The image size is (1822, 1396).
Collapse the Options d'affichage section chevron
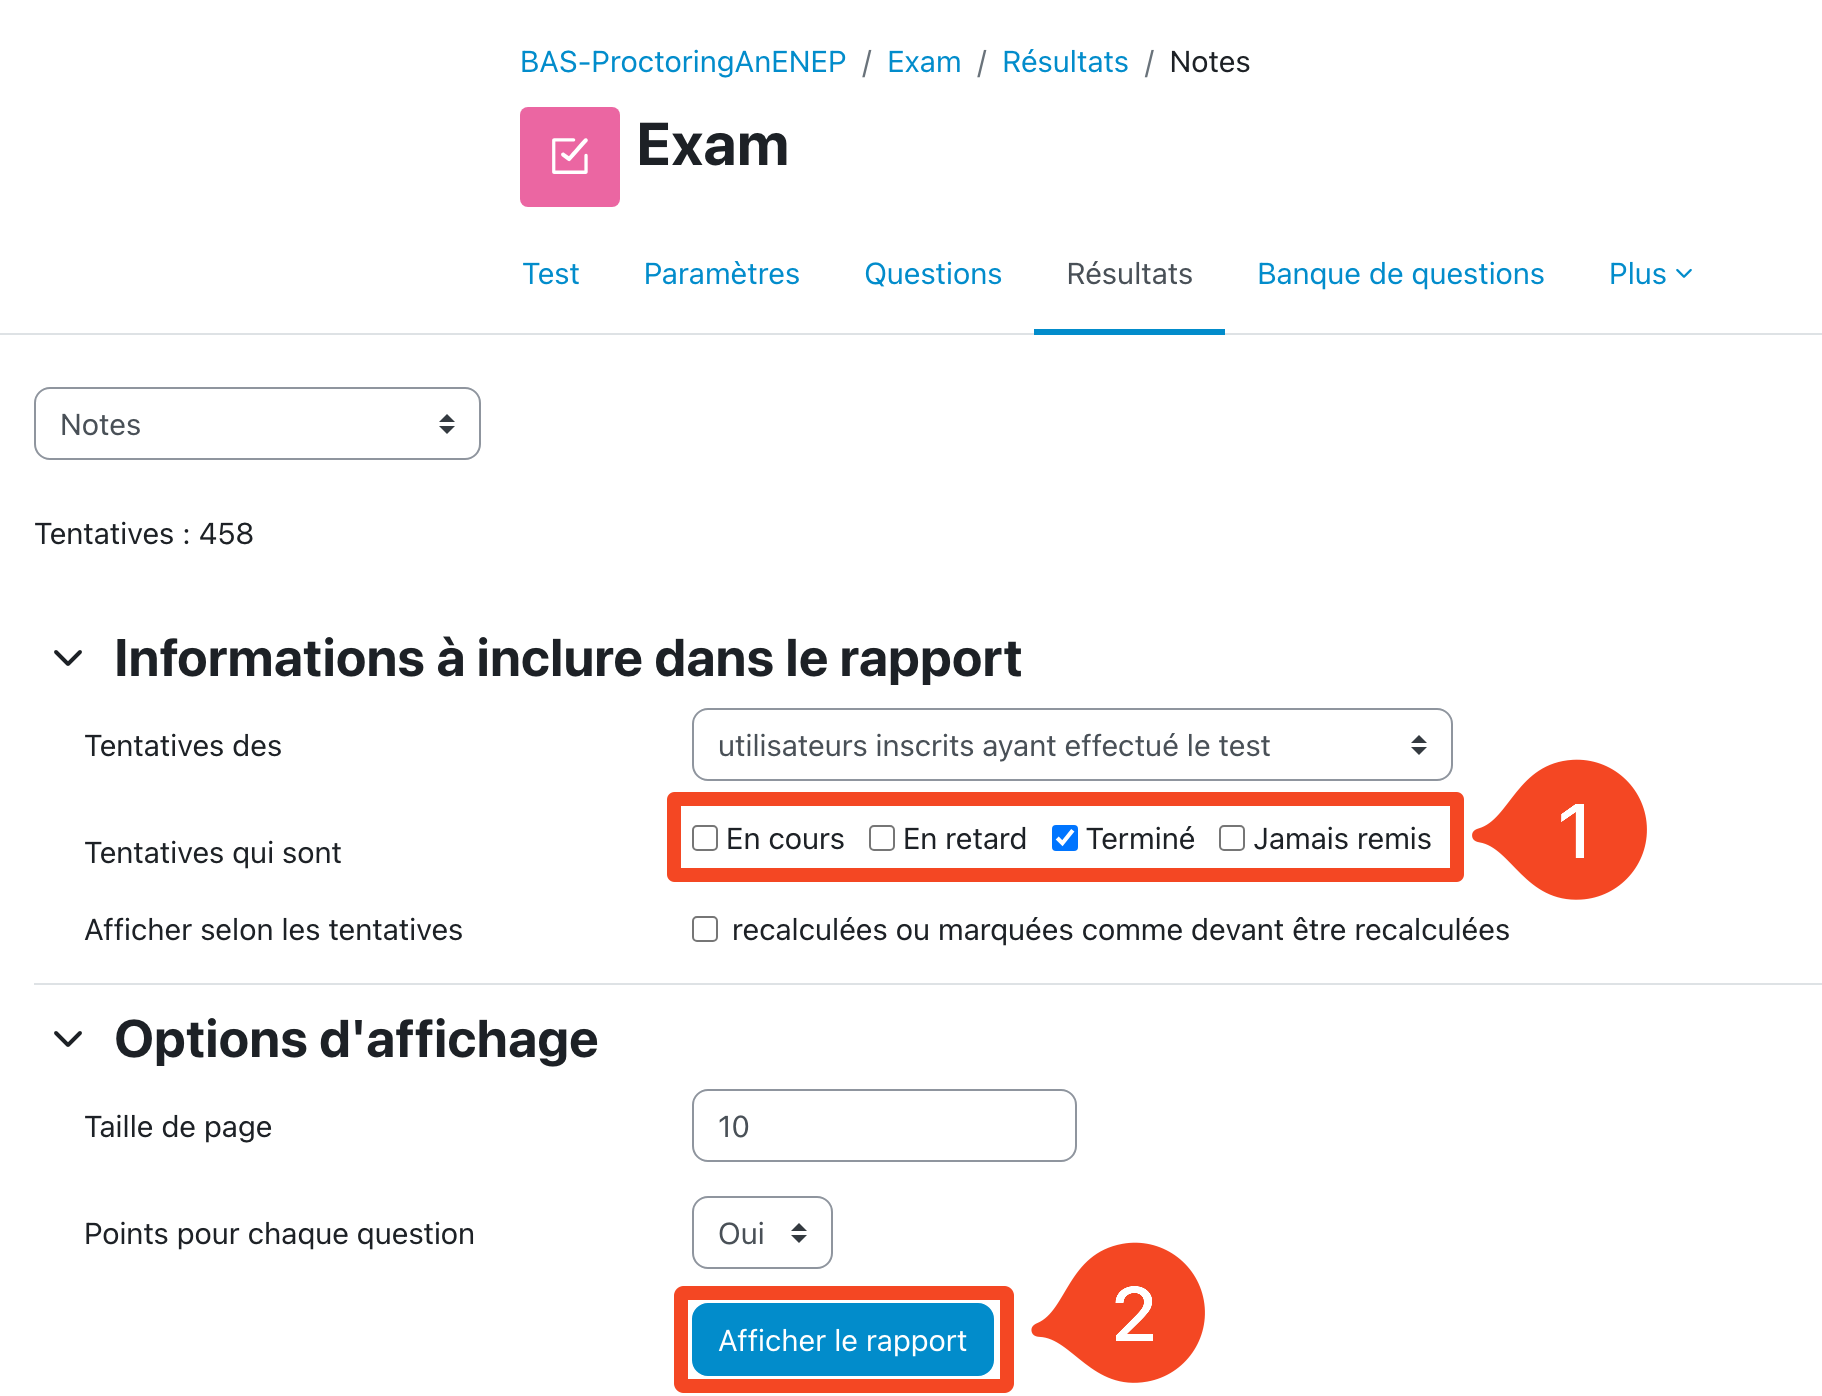68,1040
